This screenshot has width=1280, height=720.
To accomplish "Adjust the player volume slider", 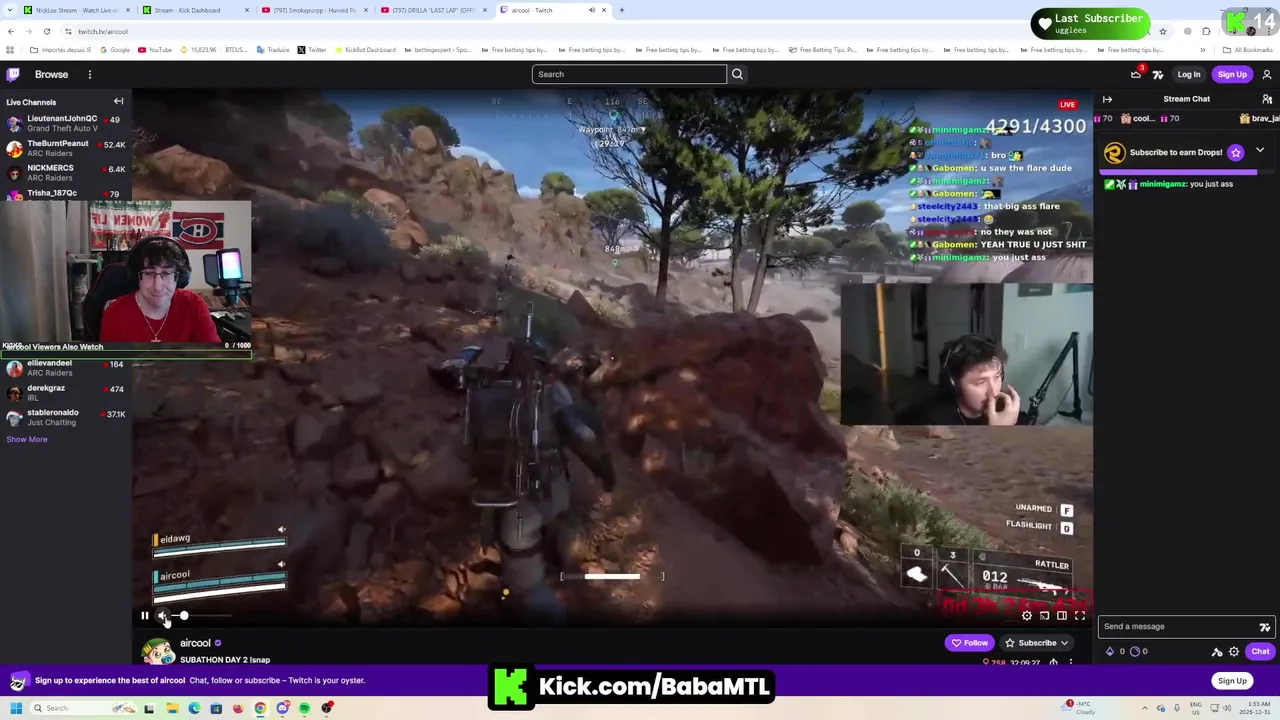I will click(x=203, y=616).
